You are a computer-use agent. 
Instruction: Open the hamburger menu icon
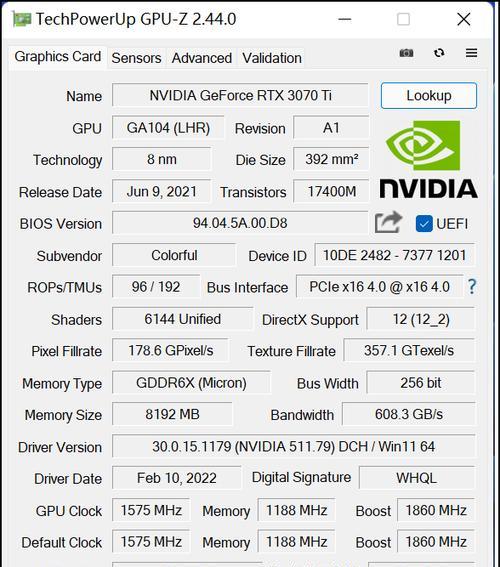pos(471,53)
